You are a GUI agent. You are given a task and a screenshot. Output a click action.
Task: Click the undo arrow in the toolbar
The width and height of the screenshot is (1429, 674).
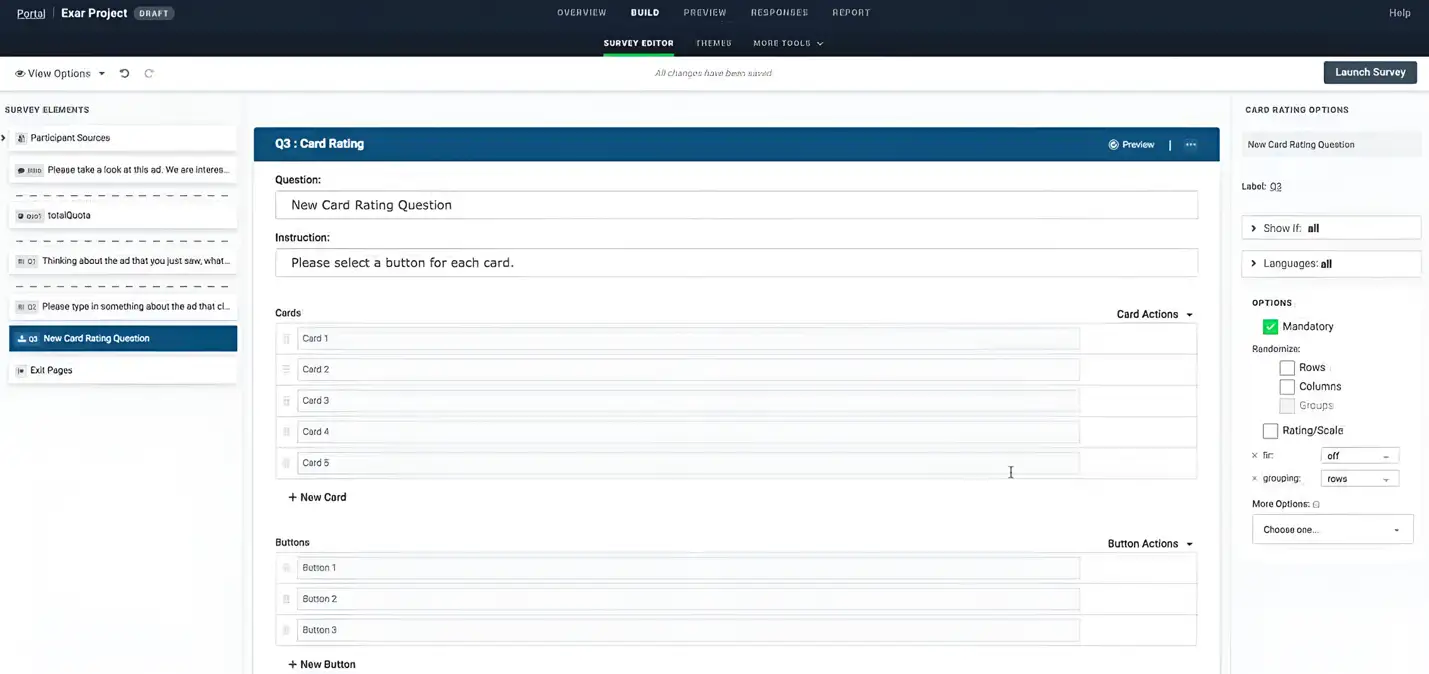click(x=122, y=72)
